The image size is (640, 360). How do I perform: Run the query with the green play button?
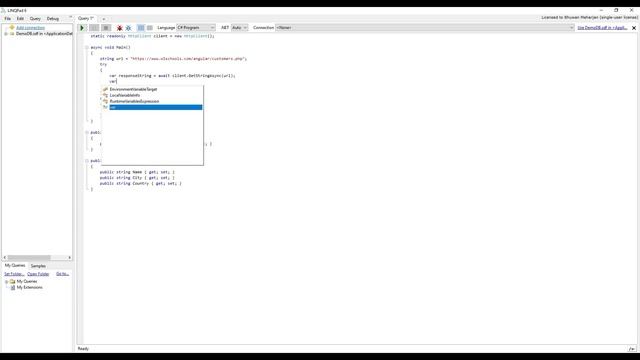click(82, 28)
